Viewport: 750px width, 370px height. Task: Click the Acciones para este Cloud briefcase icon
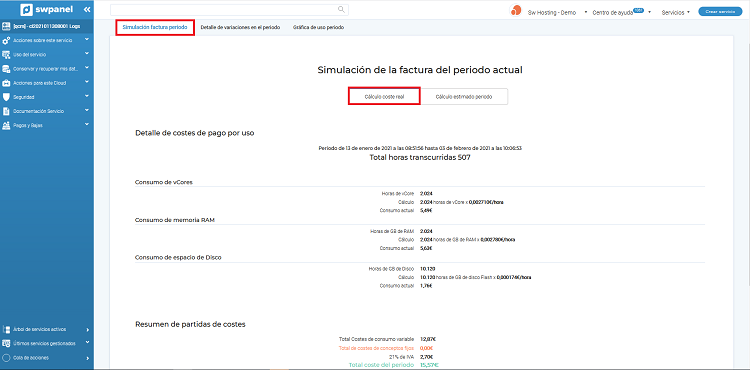click(x=6, y=83)
